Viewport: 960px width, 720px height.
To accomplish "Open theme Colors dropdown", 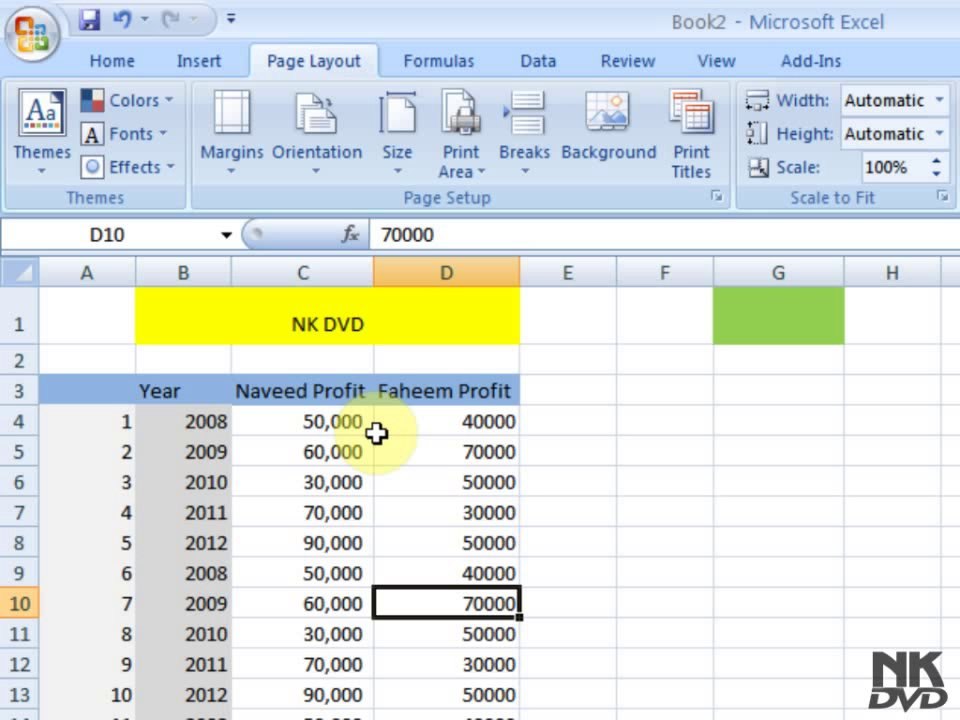I will (x=127, y=100).
